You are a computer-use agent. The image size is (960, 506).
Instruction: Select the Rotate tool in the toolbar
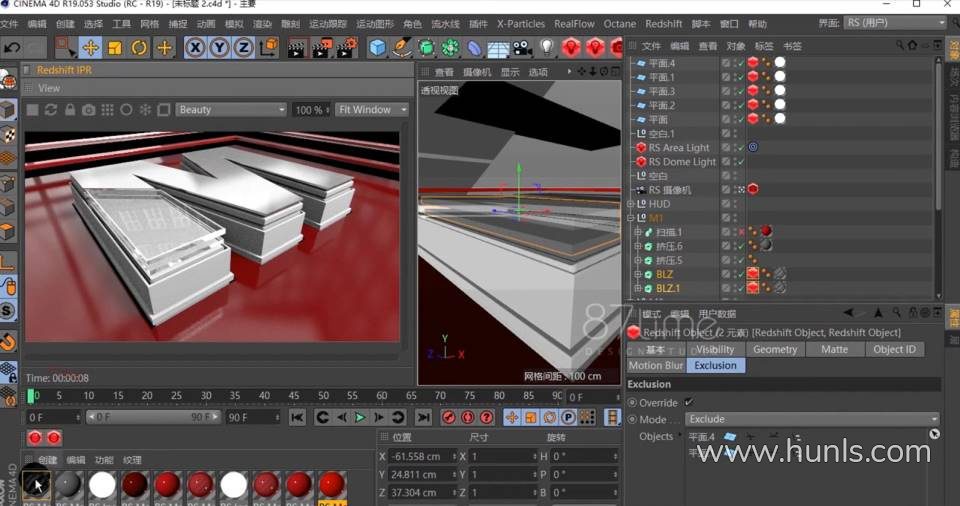tap(139, 48)
